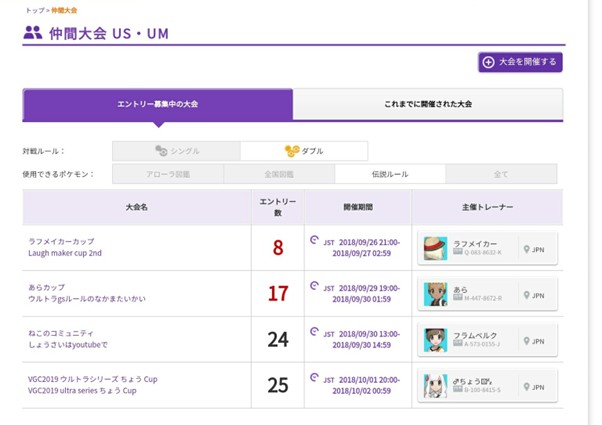Filter by 全国図鑑
This screenshot has width=602, height=425.
click(x=279, y=174)
